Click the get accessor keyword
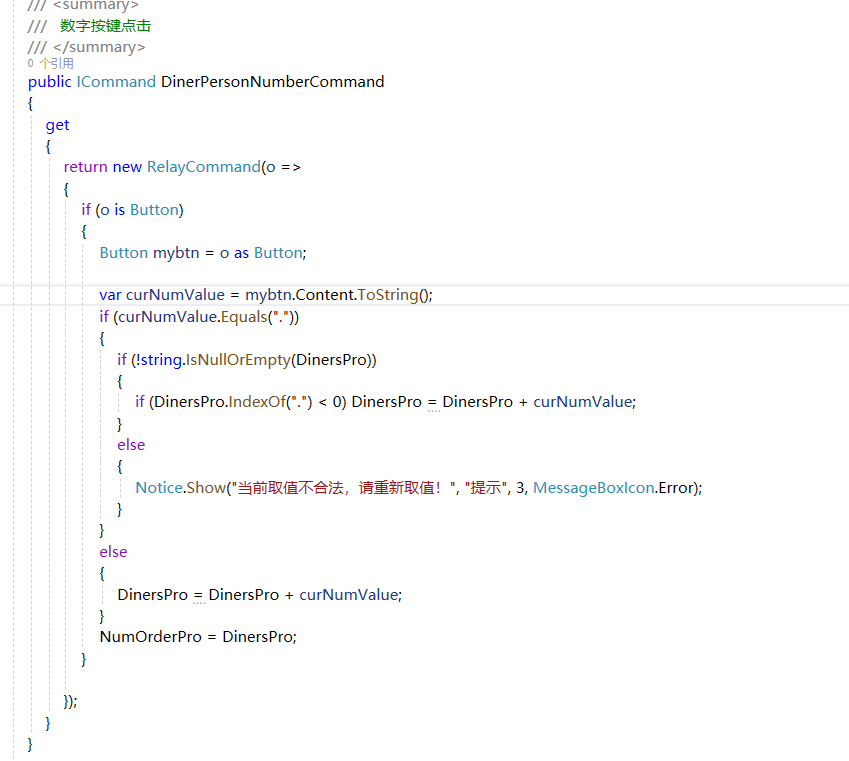The height and width of the screenshot is (761, 849). (x=57, y=126)
